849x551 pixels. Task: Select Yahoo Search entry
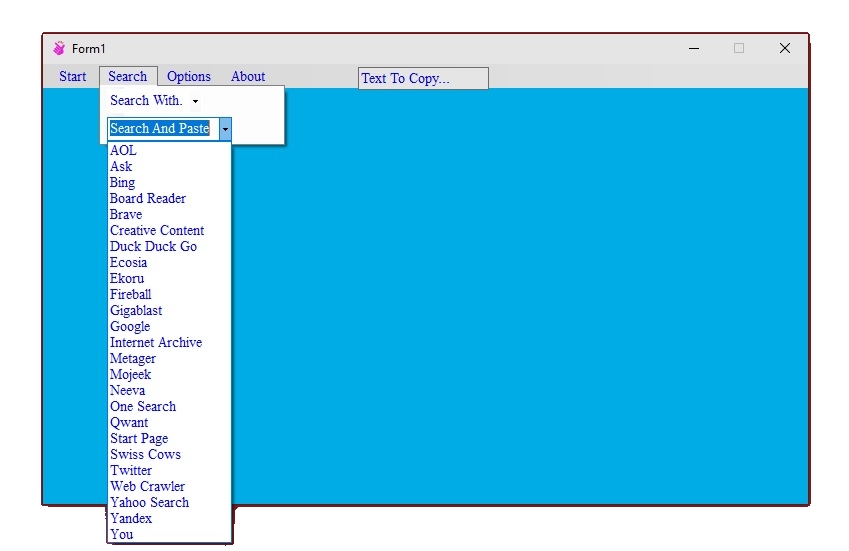coord(169,502)
